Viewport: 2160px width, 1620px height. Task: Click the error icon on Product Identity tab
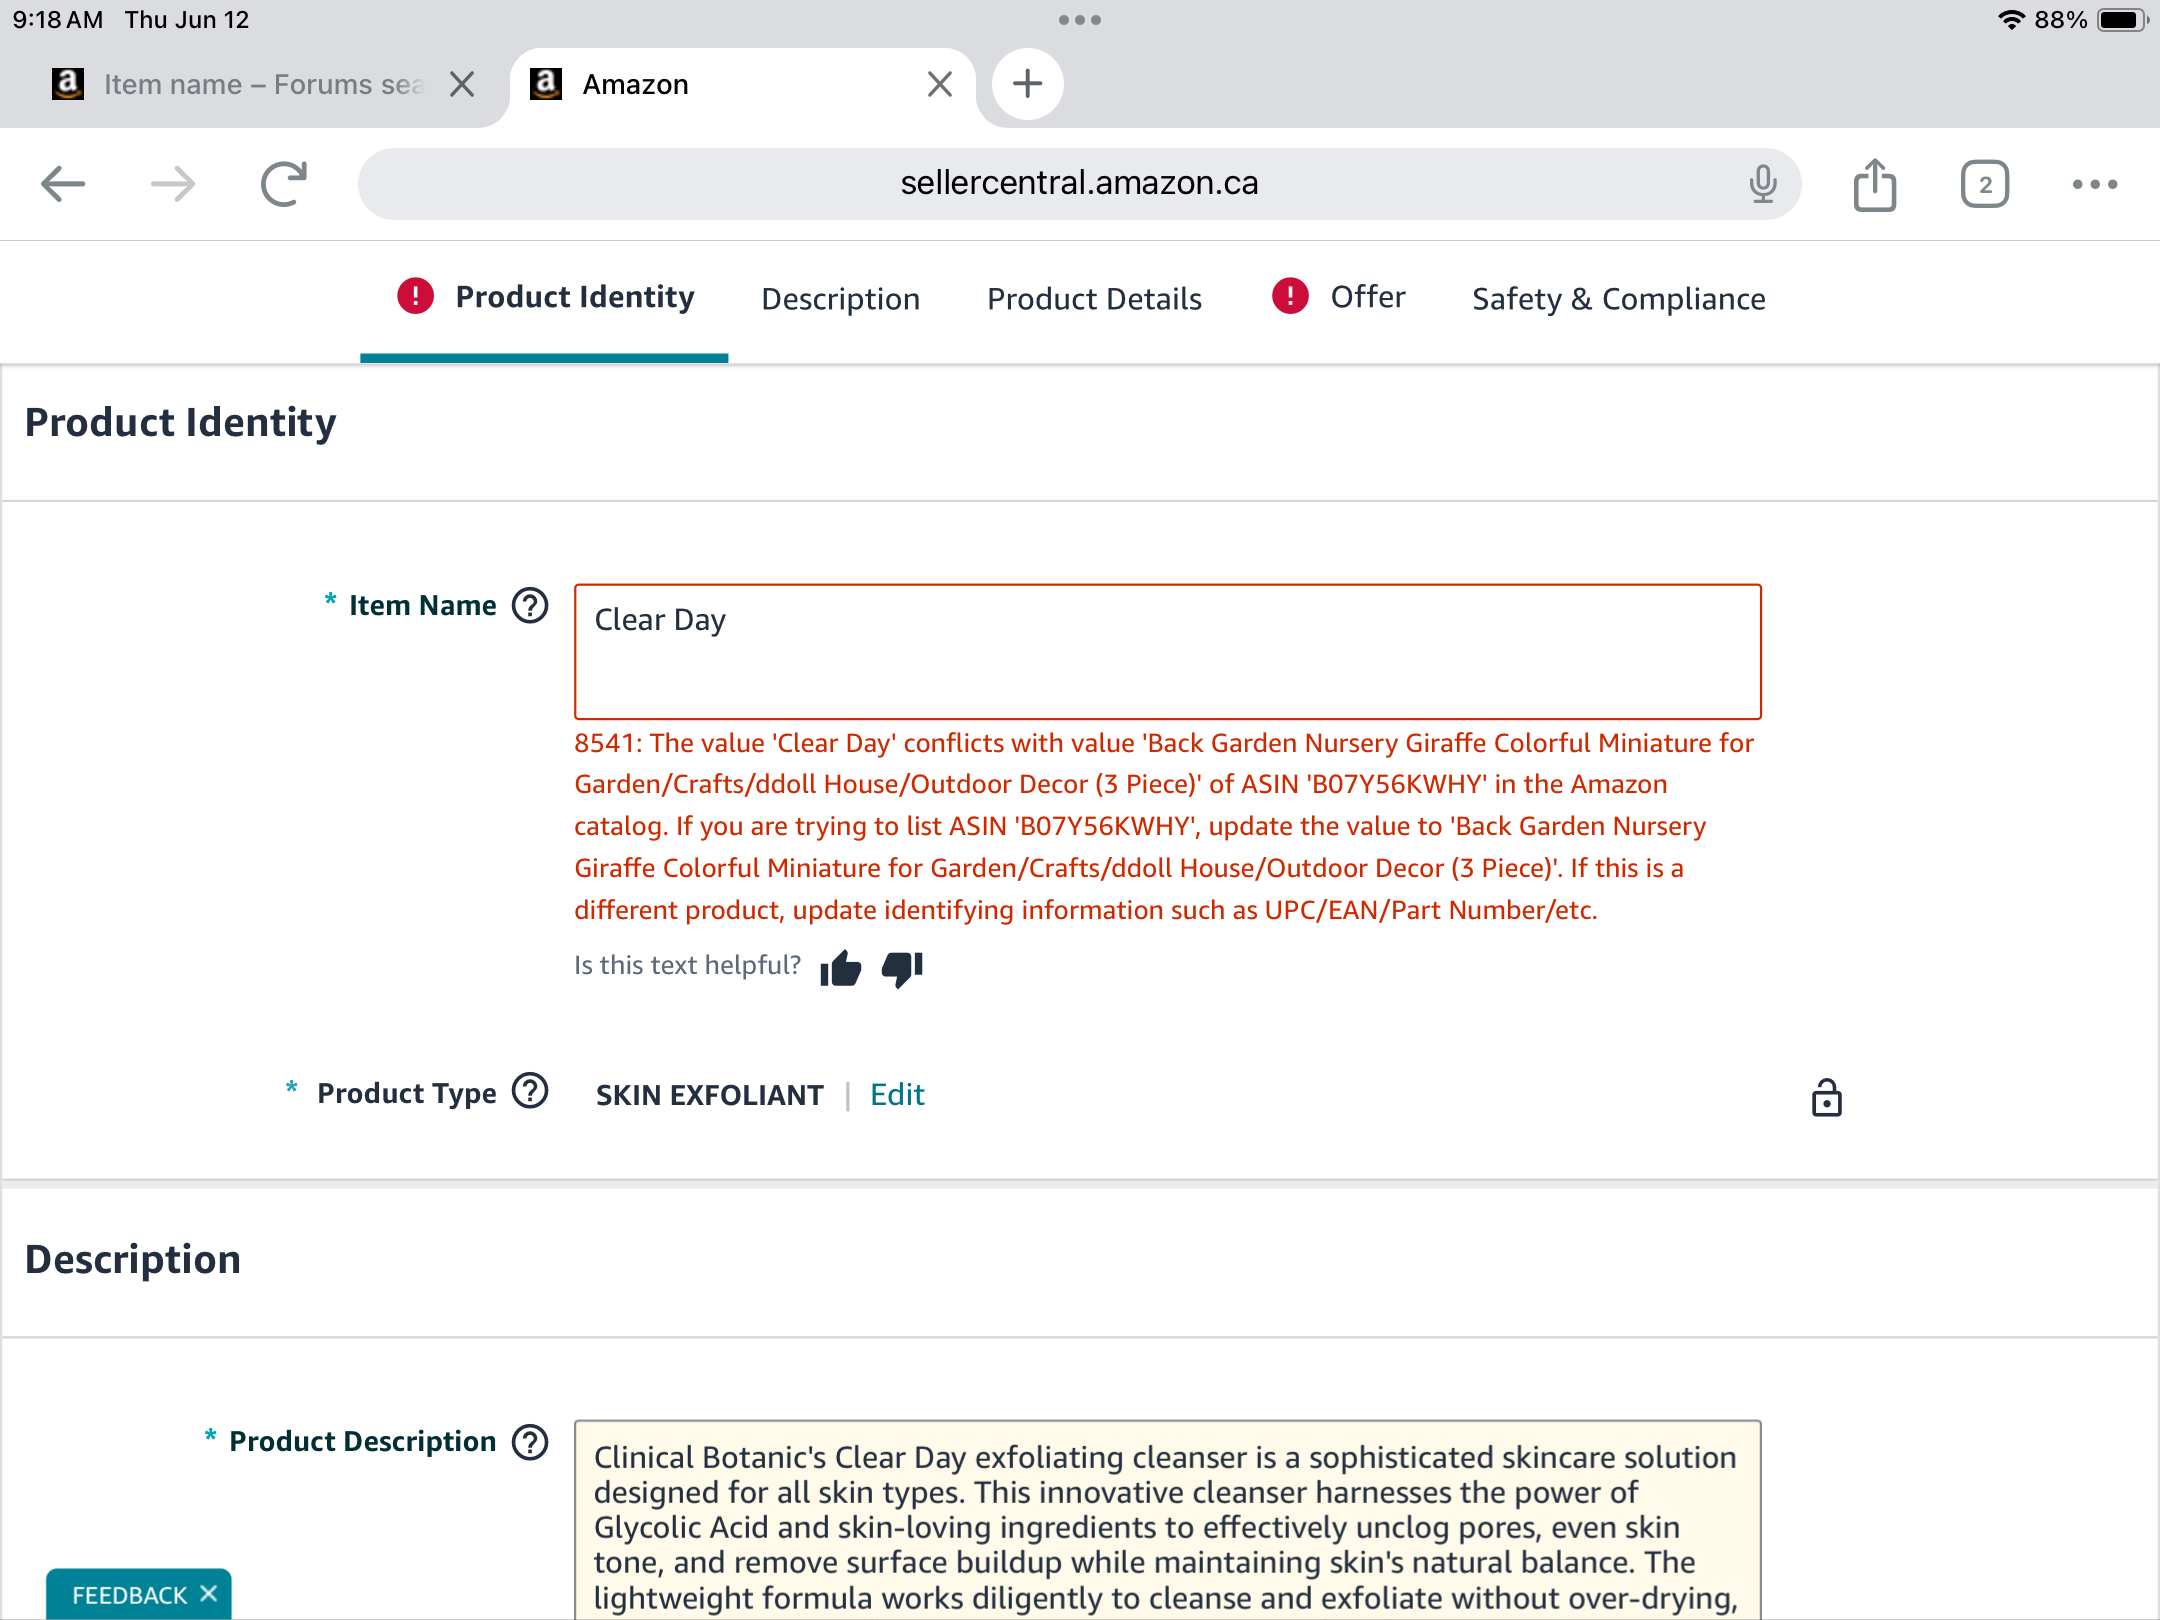coord(415,296)
